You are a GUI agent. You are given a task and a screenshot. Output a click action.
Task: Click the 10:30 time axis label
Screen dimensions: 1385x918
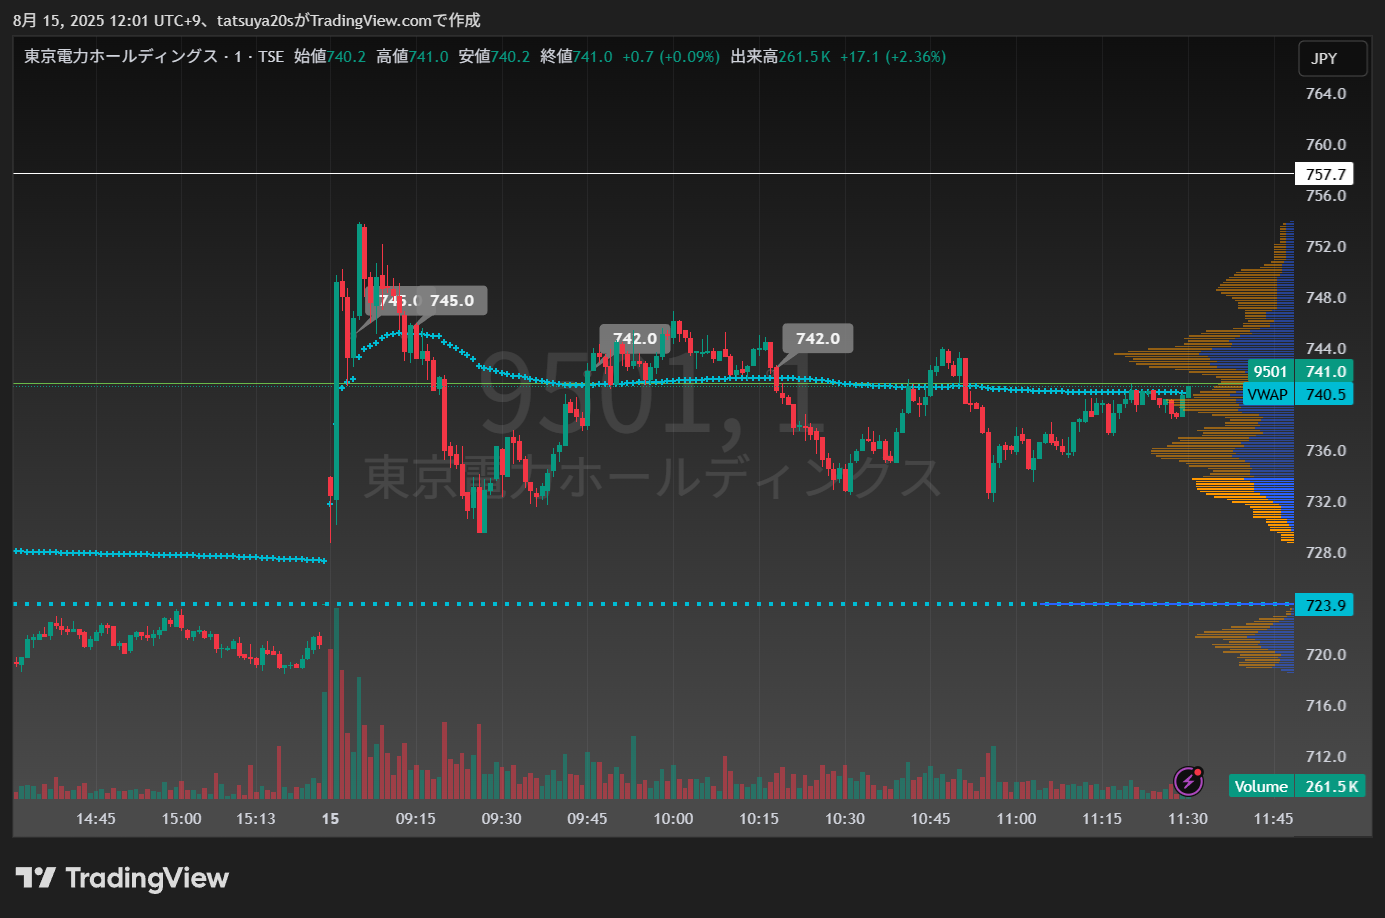point(845,819)
